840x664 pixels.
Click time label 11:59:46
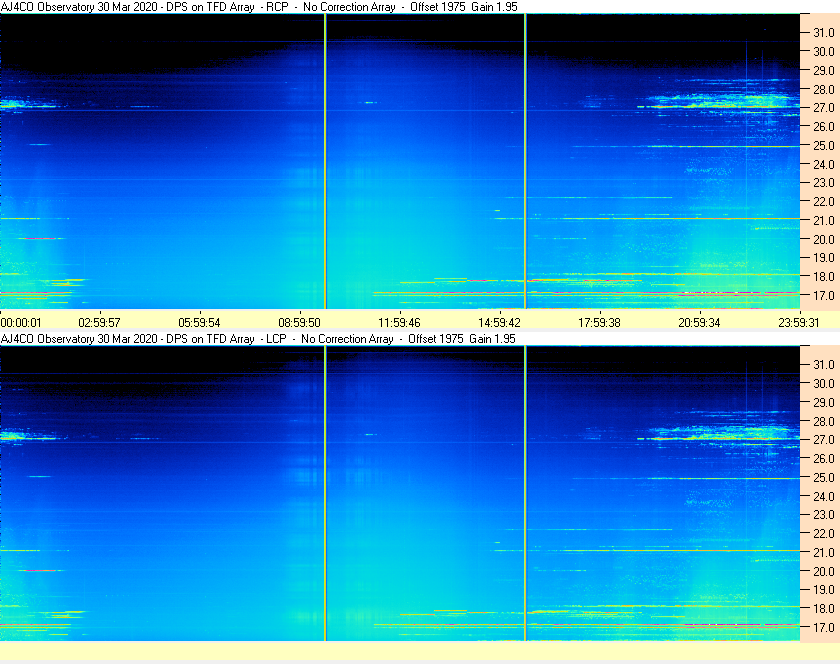(x=400, y=323)
